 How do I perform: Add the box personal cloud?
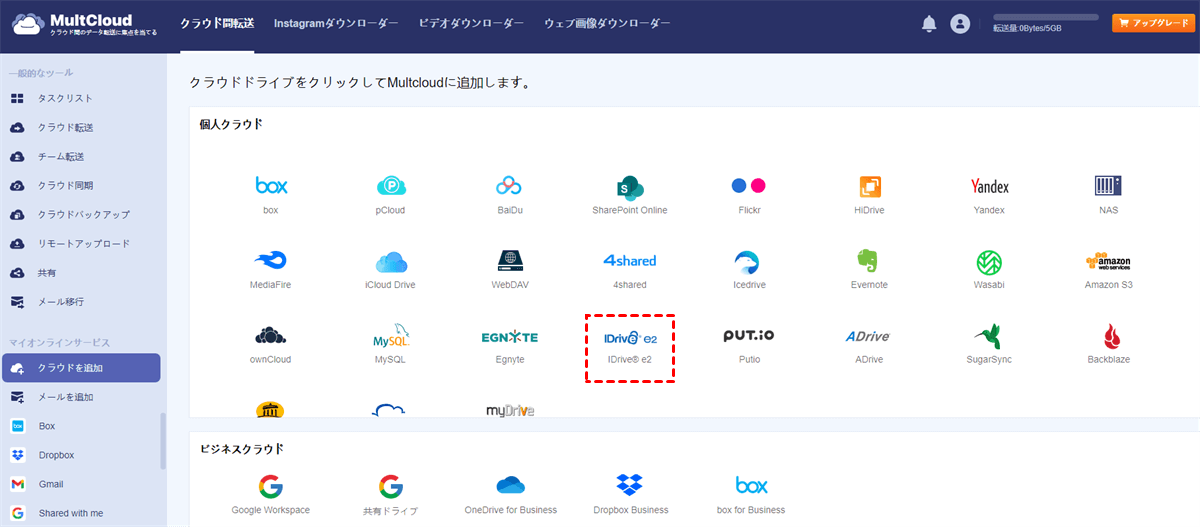[271, 186]
